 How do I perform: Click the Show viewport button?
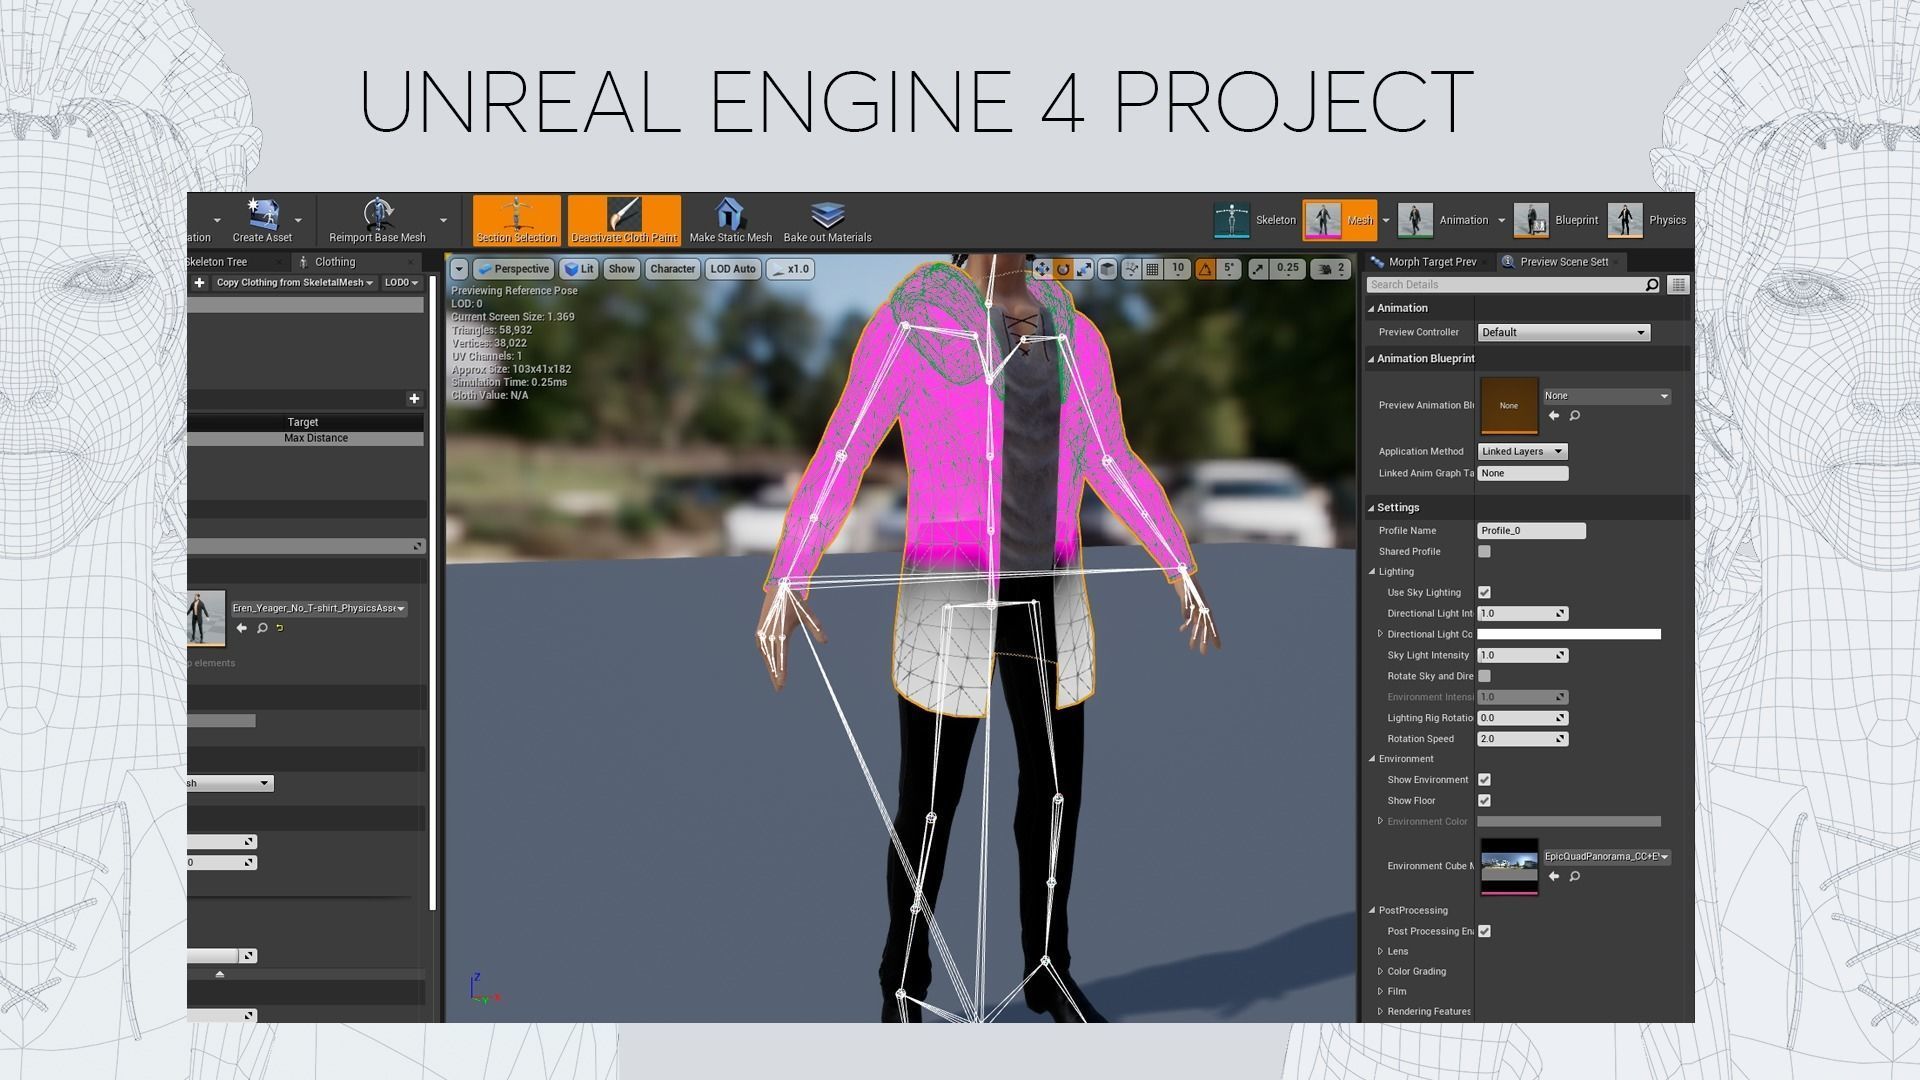coord(621,269)
